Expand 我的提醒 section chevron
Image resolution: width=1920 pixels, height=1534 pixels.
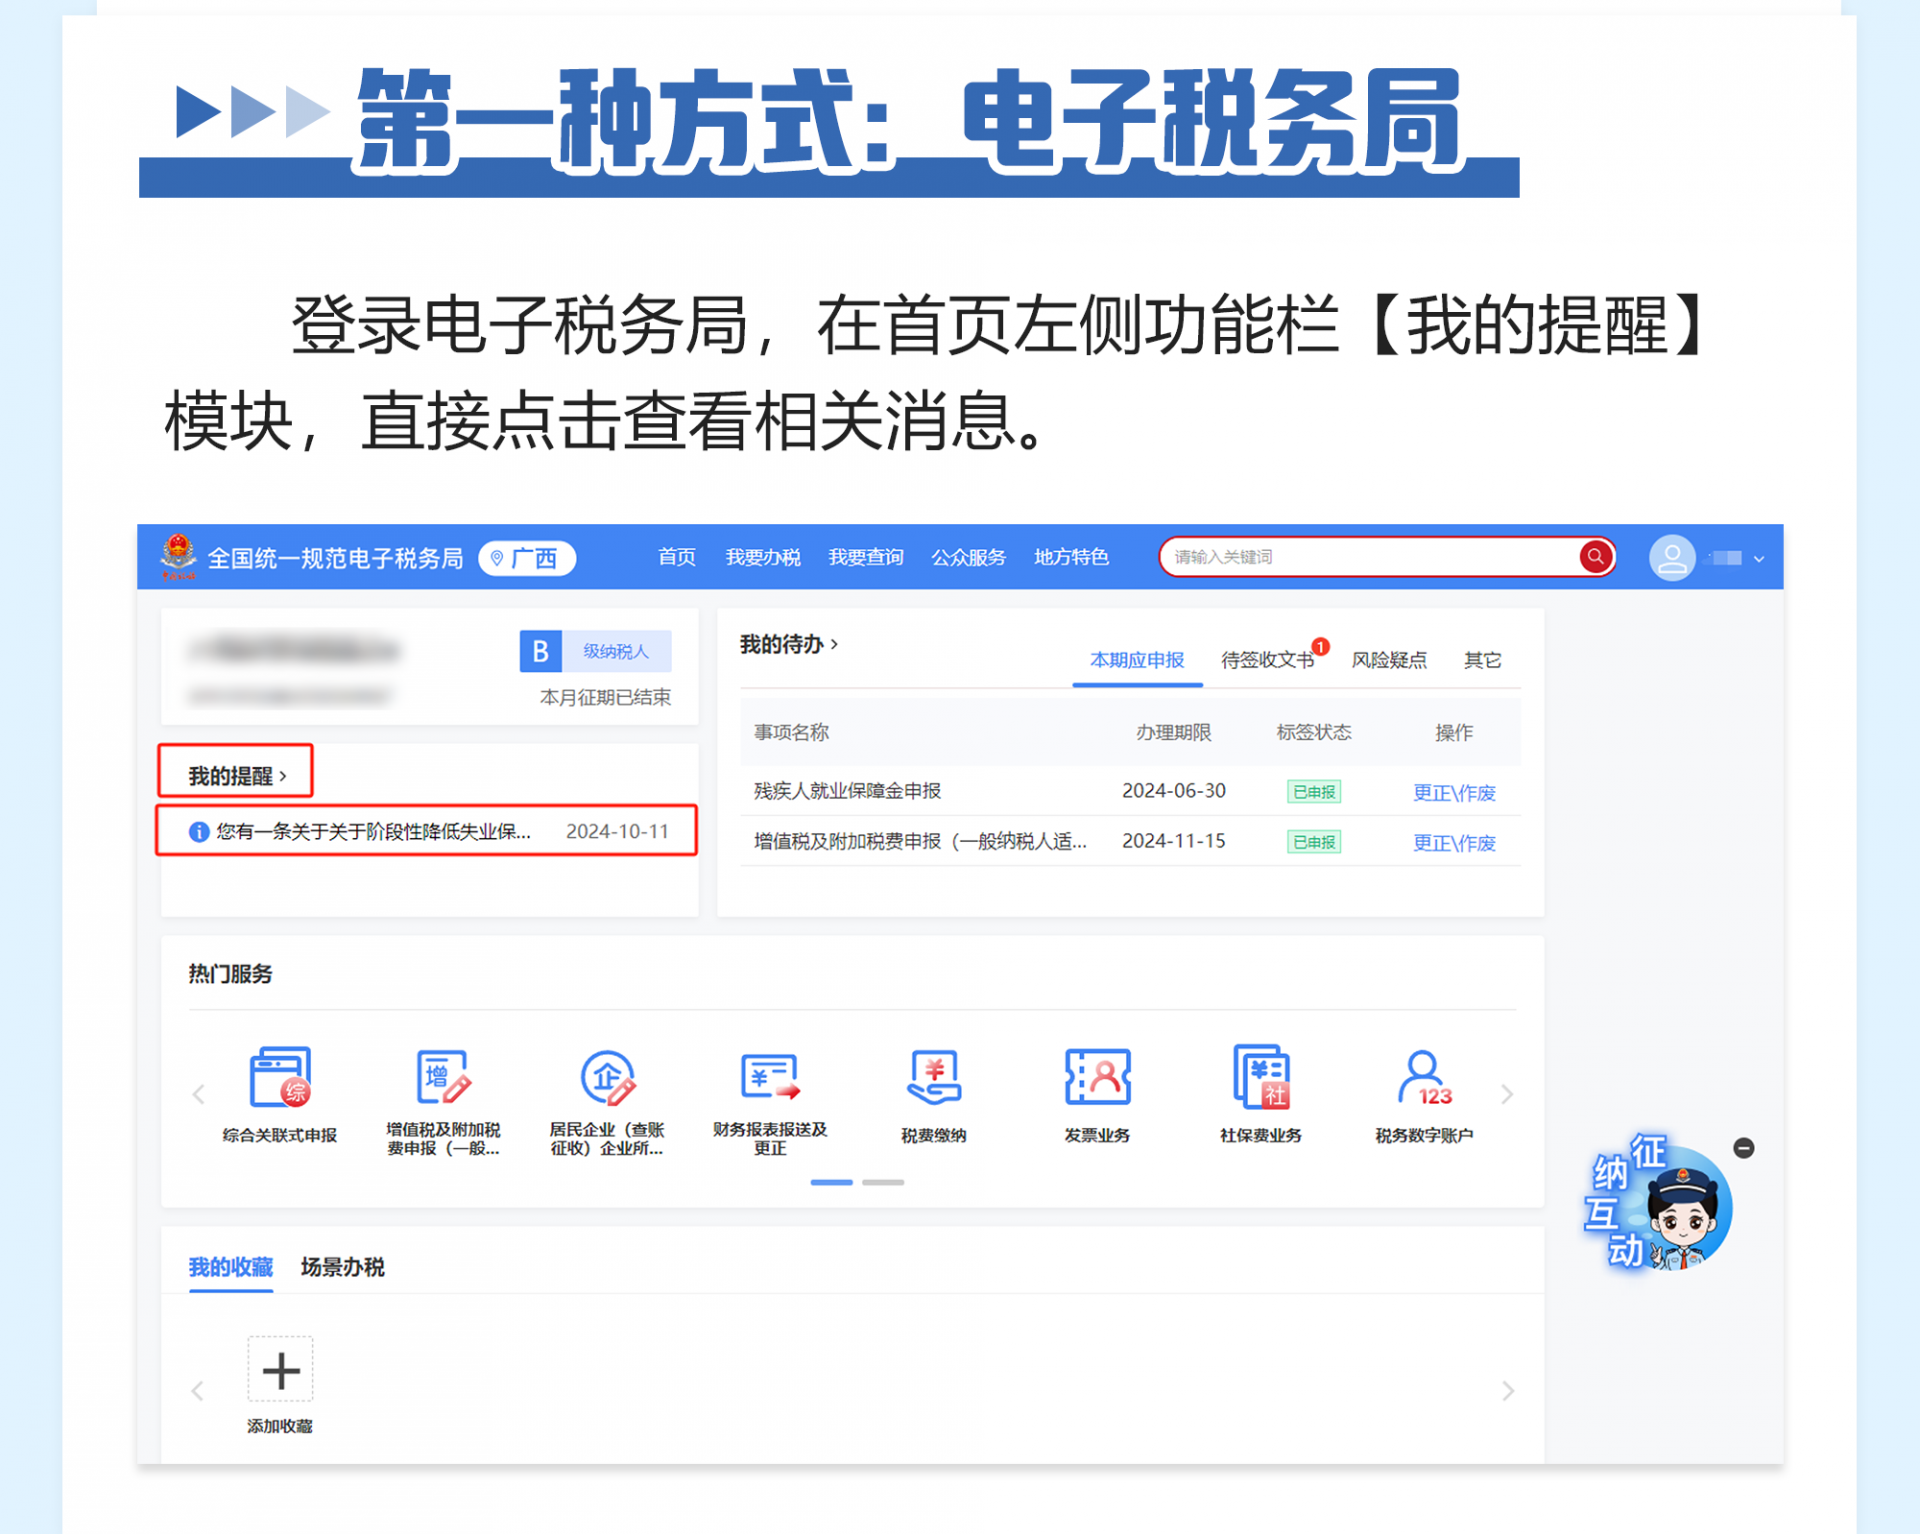pyautogui.click(x=284, y=776)
